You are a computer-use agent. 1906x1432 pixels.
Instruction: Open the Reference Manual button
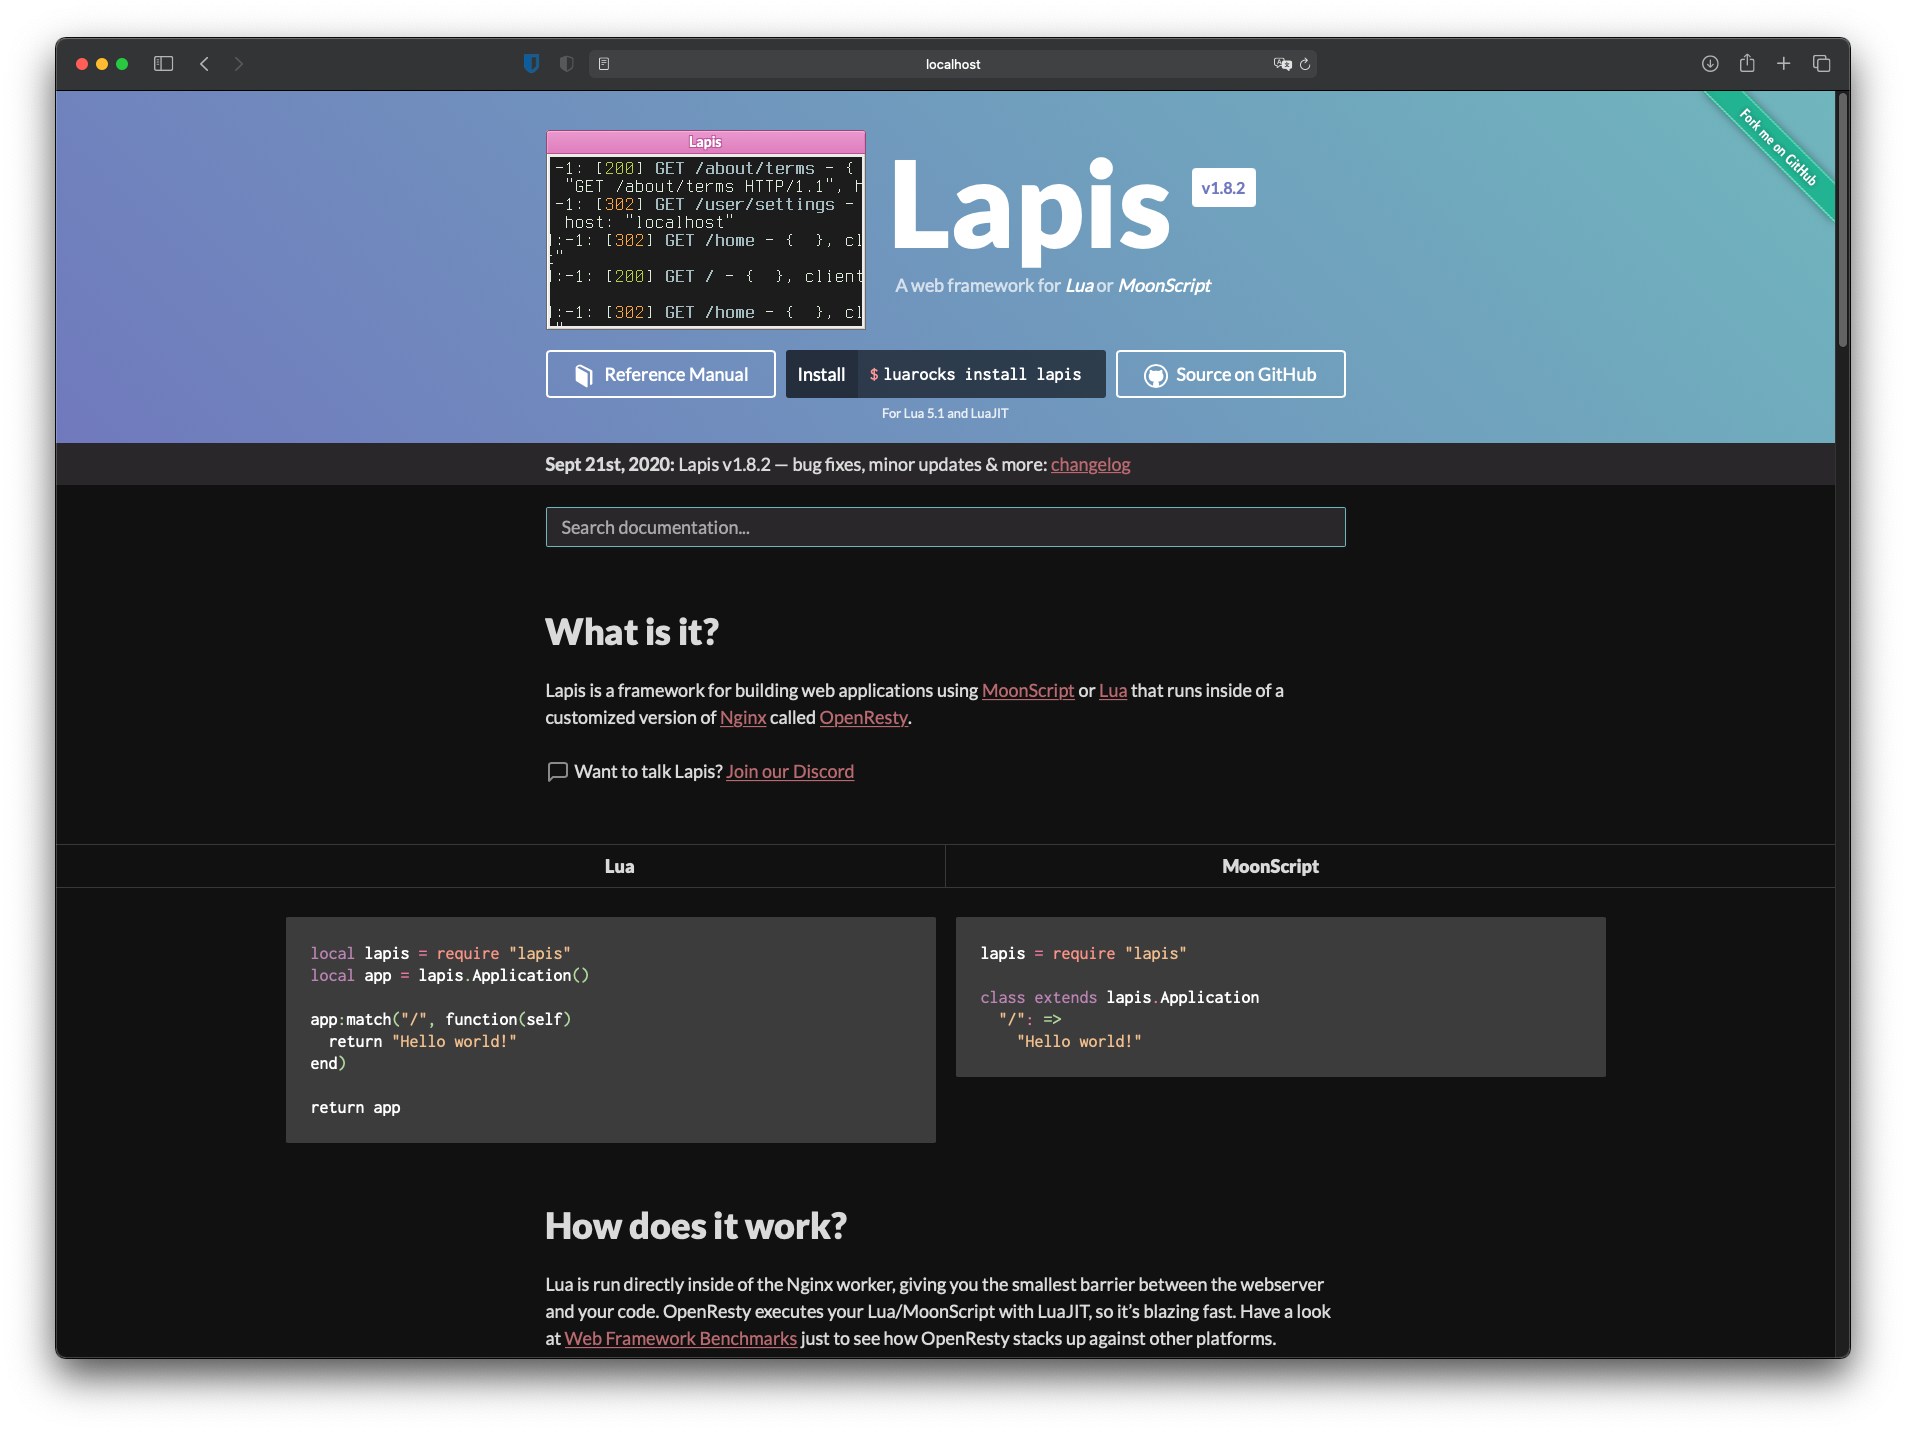(x=660, y=374)
